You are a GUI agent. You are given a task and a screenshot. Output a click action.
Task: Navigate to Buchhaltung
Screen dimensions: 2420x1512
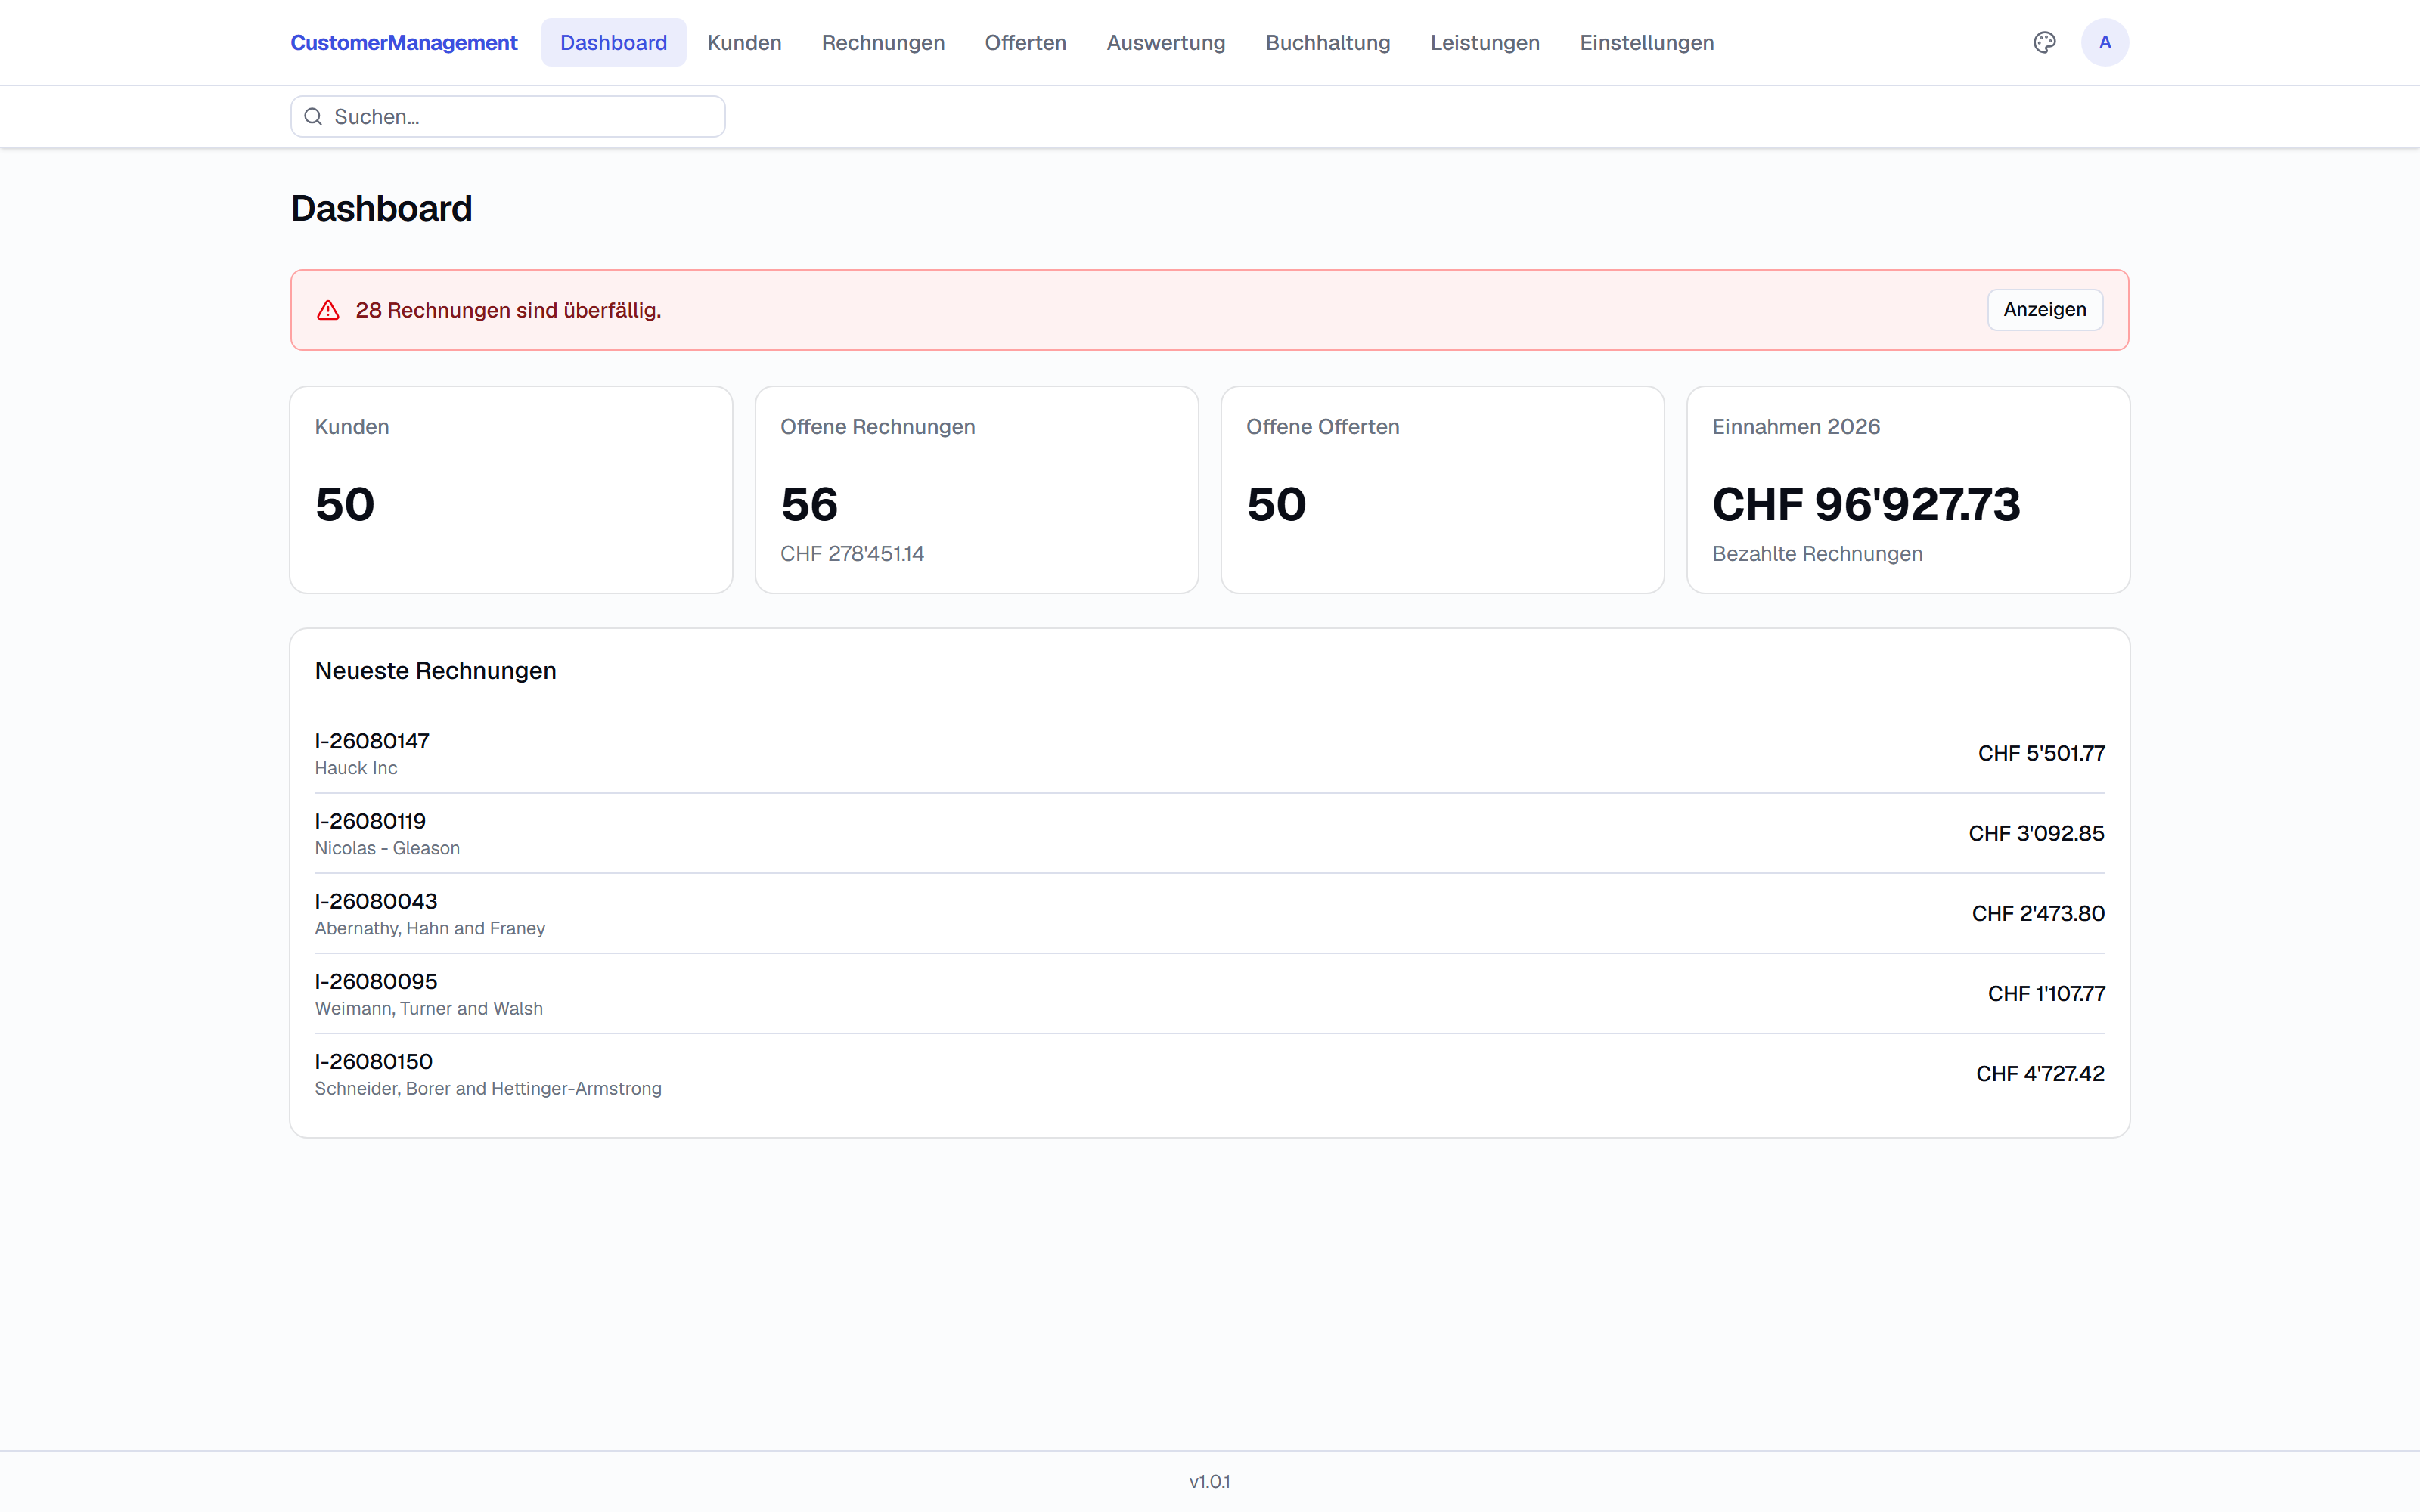point(1327,42)
